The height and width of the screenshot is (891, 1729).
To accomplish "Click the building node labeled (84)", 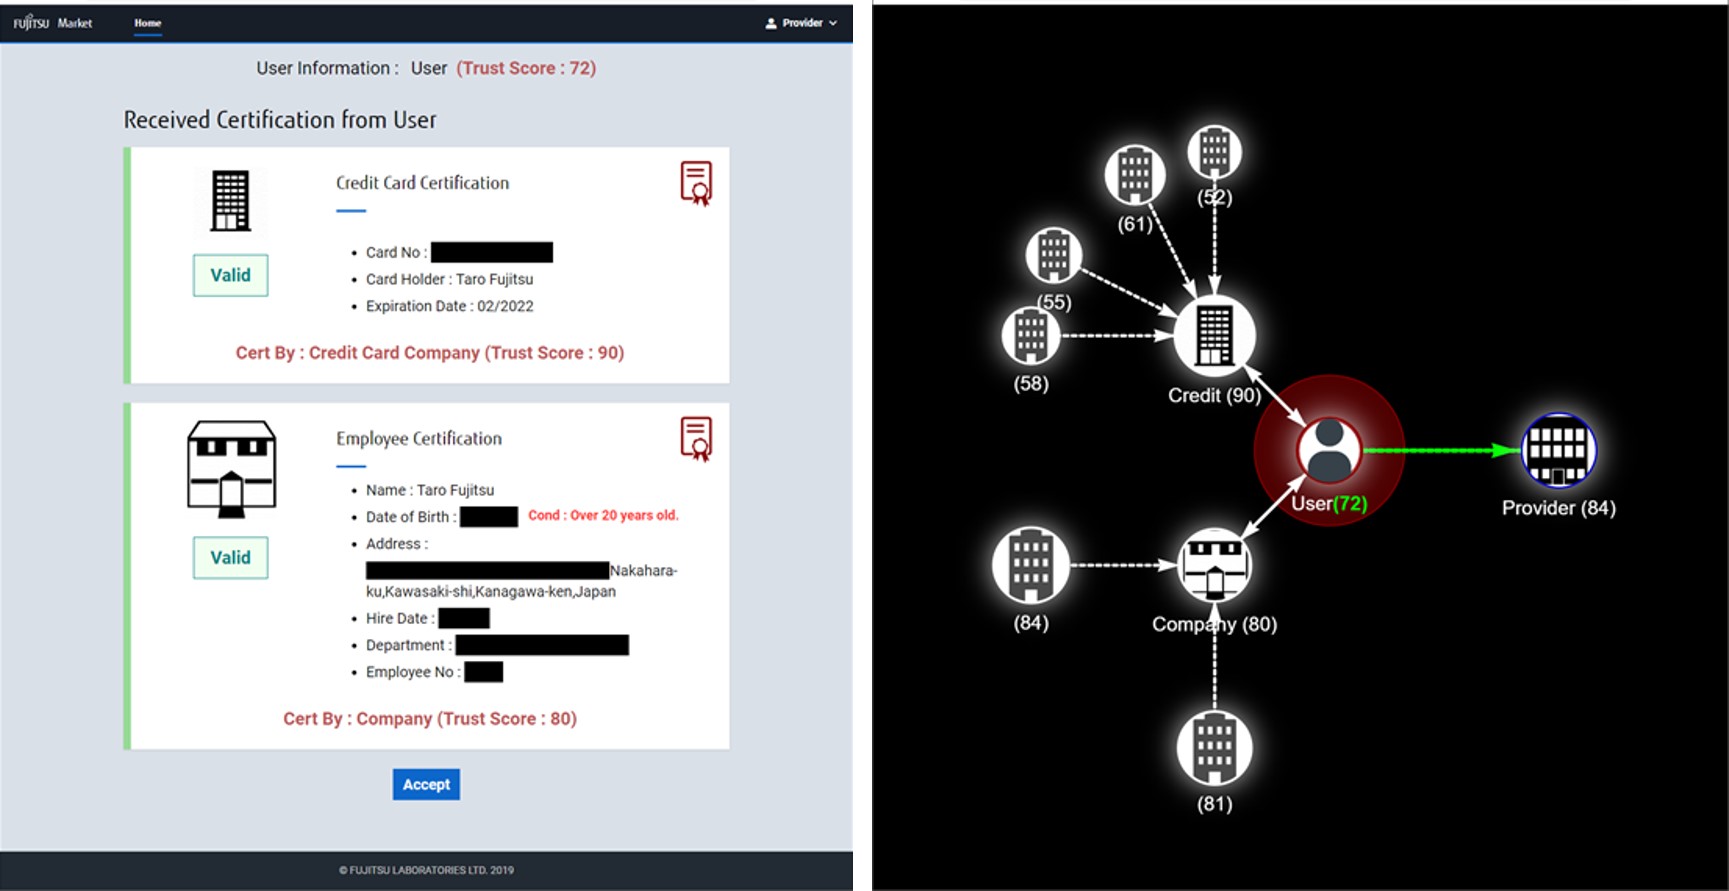I will pyautogui.click(x=1031, y=565).
